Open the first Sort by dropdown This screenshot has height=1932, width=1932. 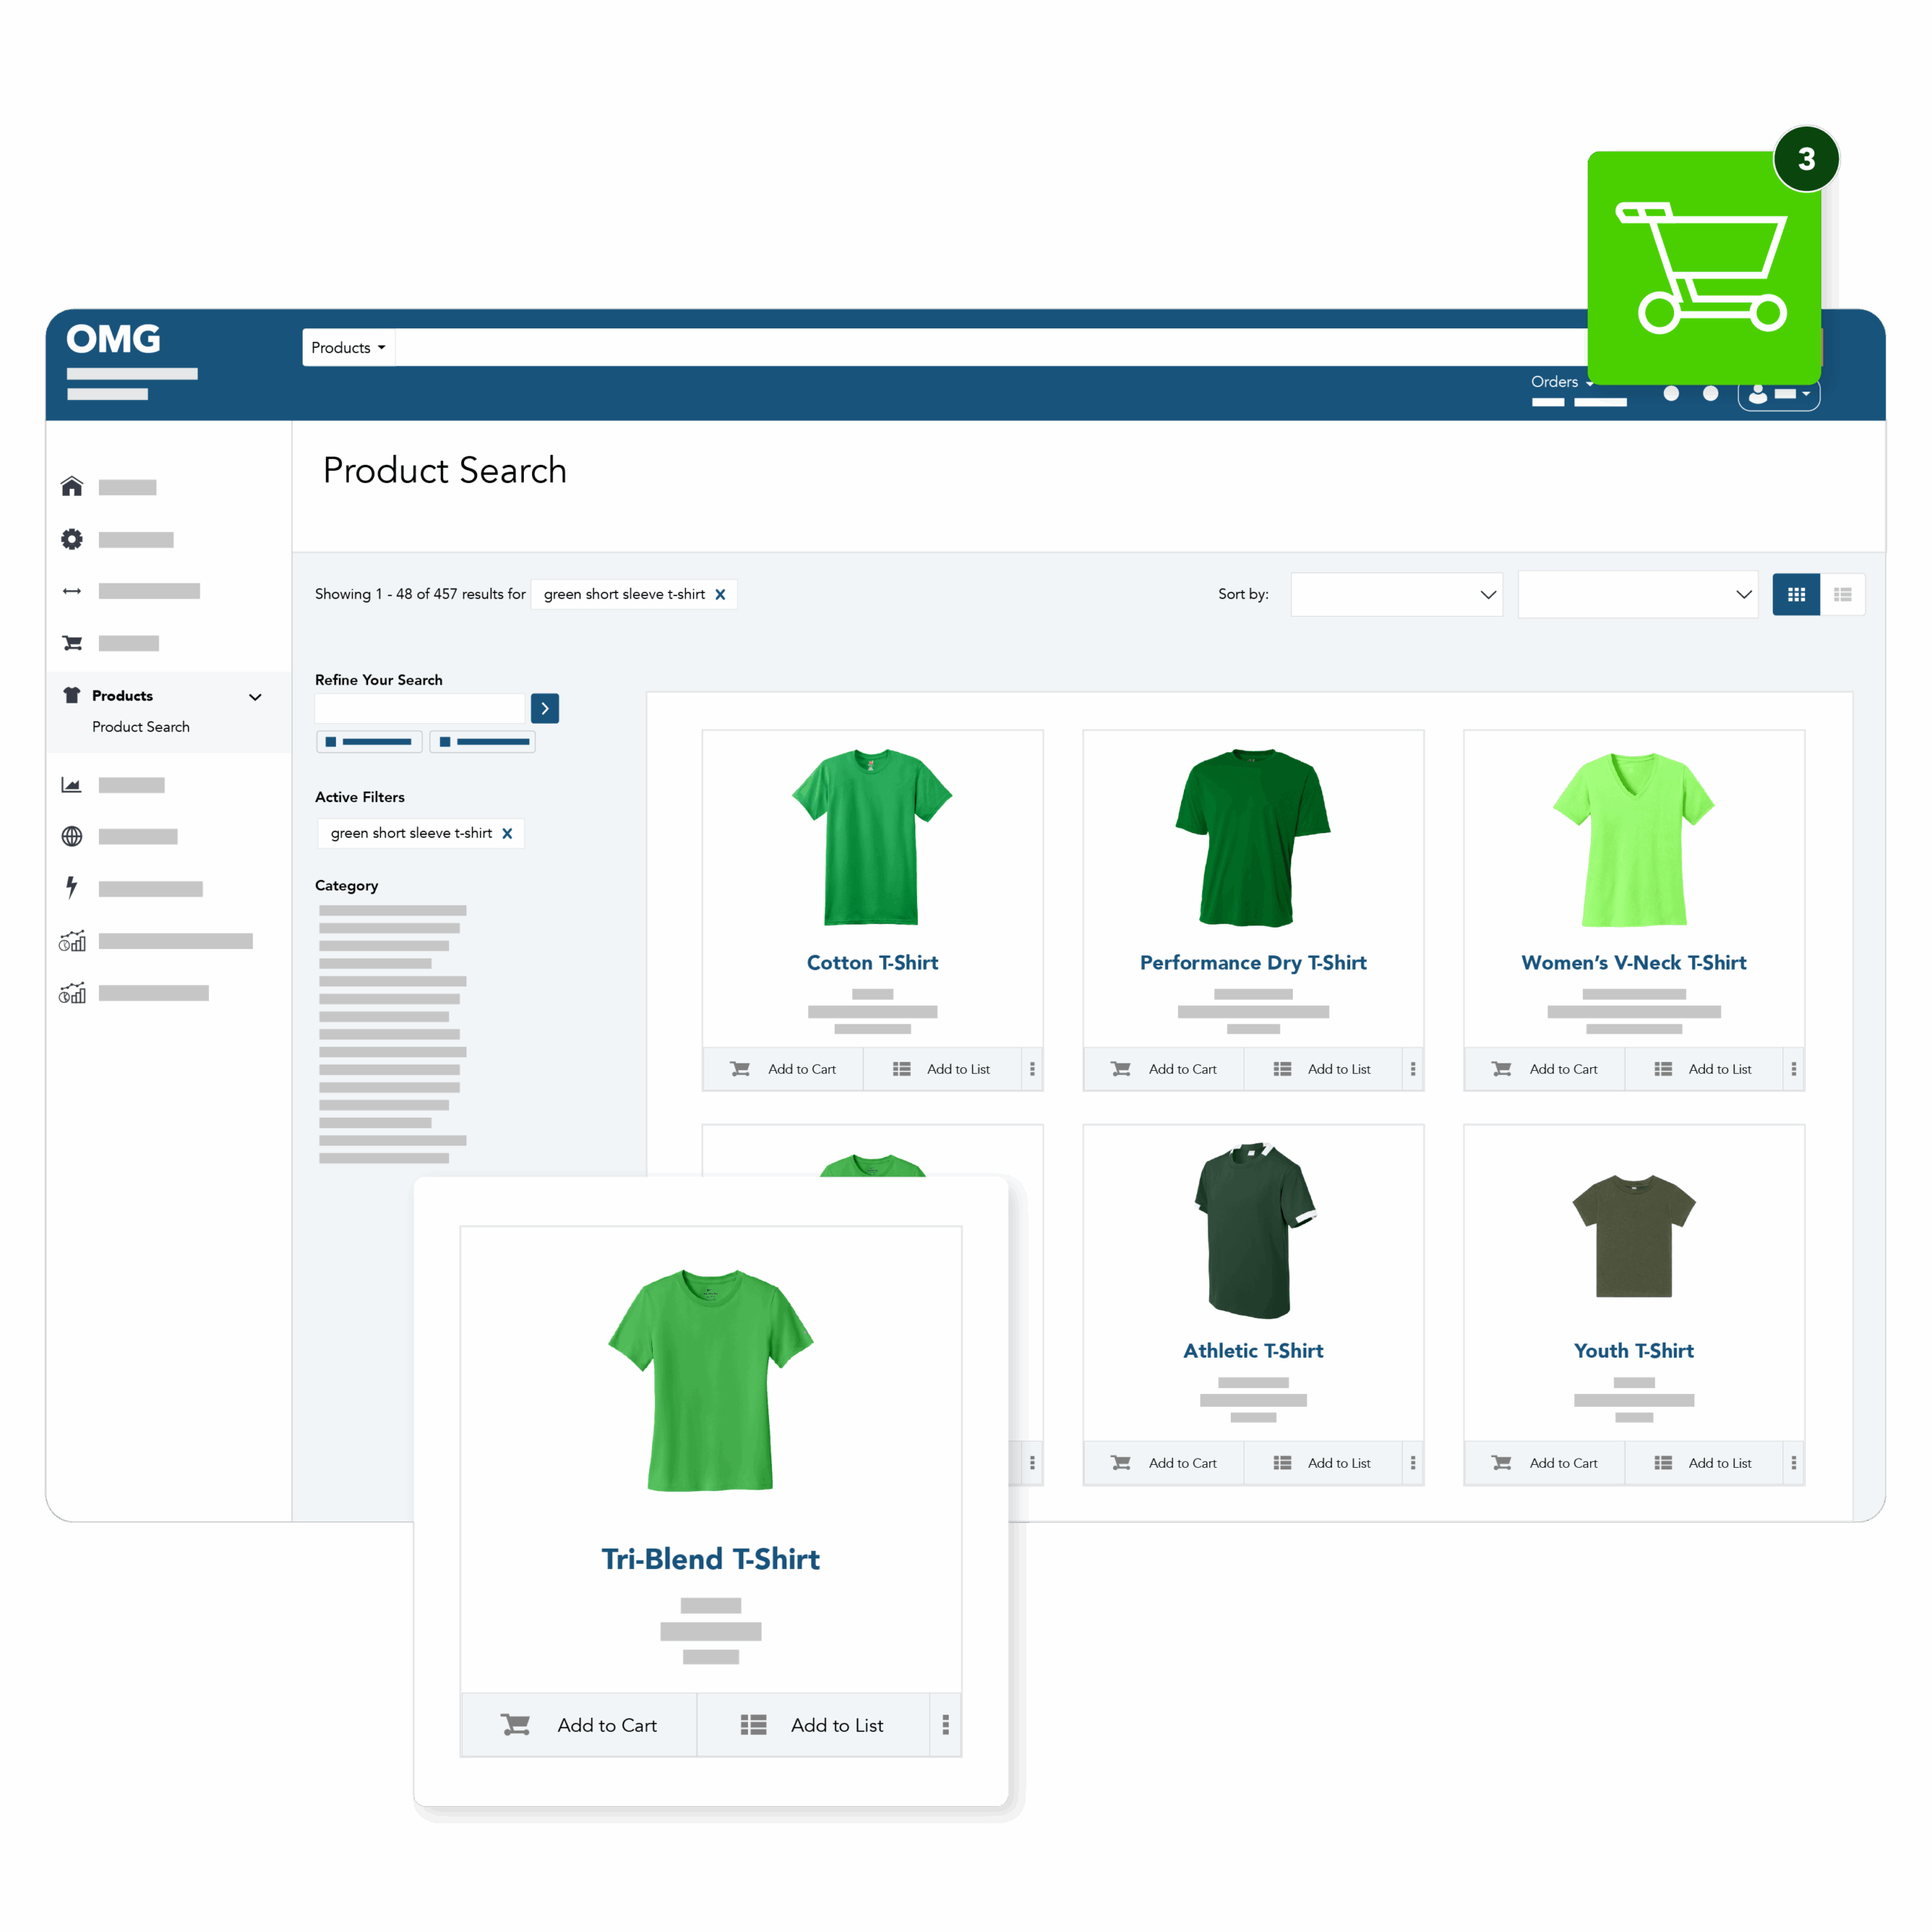(1396, 594)
